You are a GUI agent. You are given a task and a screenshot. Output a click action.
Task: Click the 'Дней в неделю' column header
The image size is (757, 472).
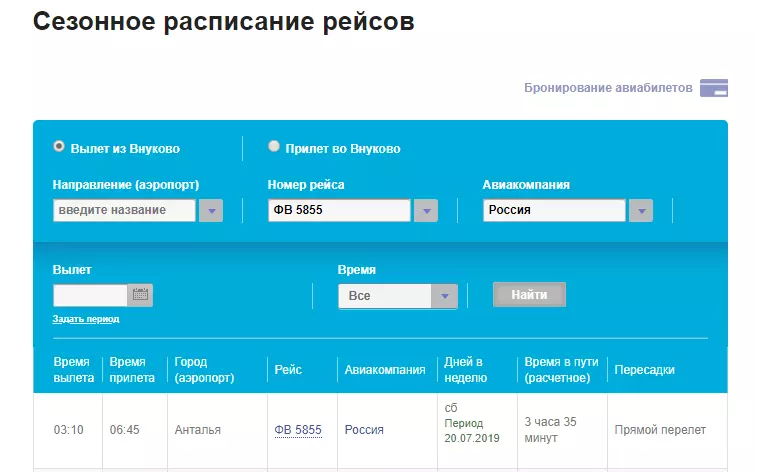(x=465, y=370)
